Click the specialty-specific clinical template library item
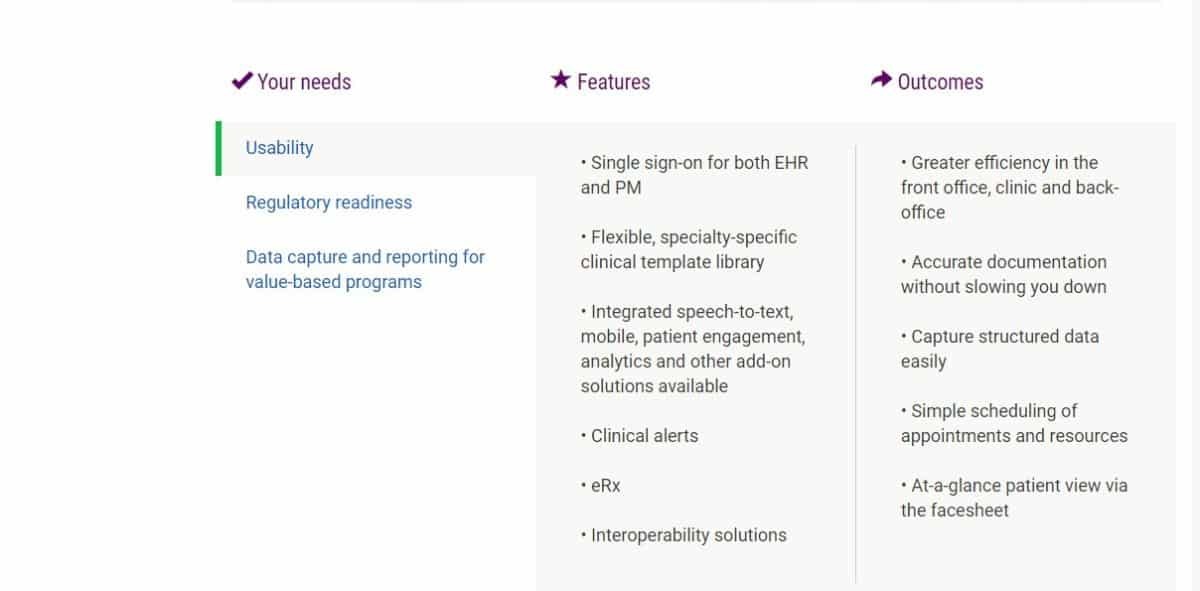Screen dimensions: 1200x591 688,249
